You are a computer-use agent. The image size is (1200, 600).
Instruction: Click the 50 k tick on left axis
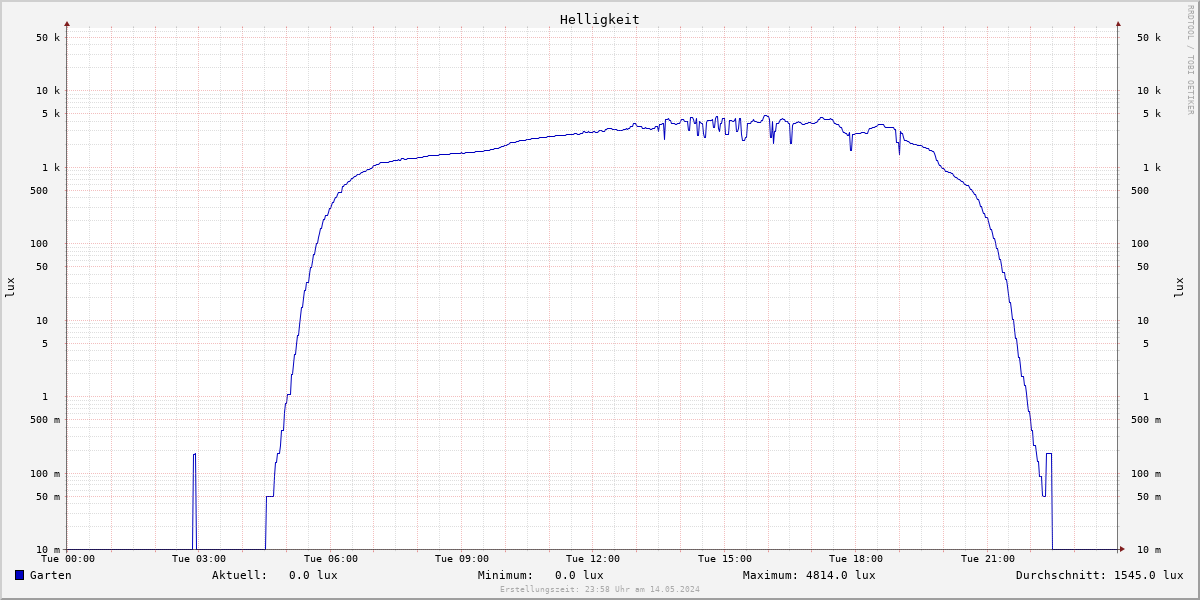[x=48, y=38]
